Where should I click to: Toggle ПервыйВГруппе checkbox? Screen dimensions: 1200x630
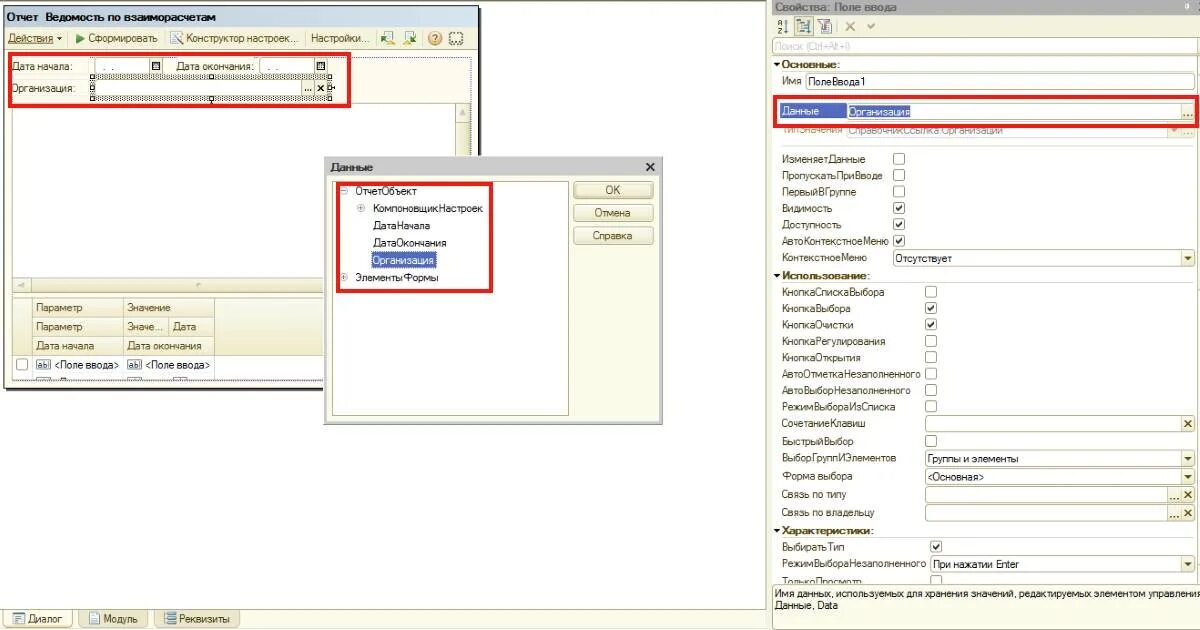(x=899, y=192)
